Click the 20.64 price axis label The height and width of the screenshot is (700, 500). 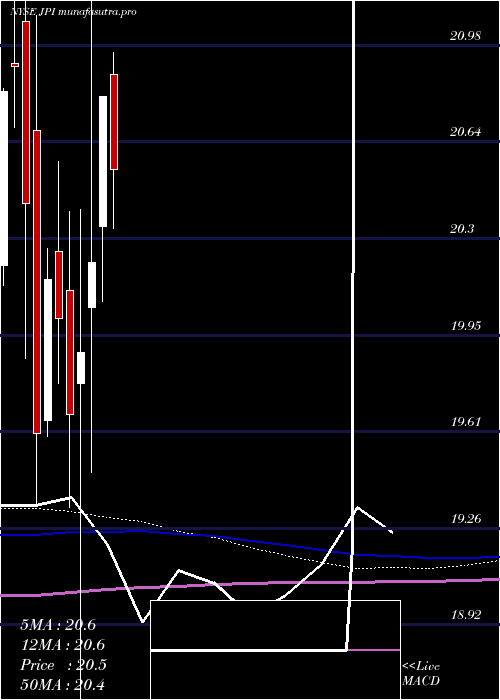466,132
